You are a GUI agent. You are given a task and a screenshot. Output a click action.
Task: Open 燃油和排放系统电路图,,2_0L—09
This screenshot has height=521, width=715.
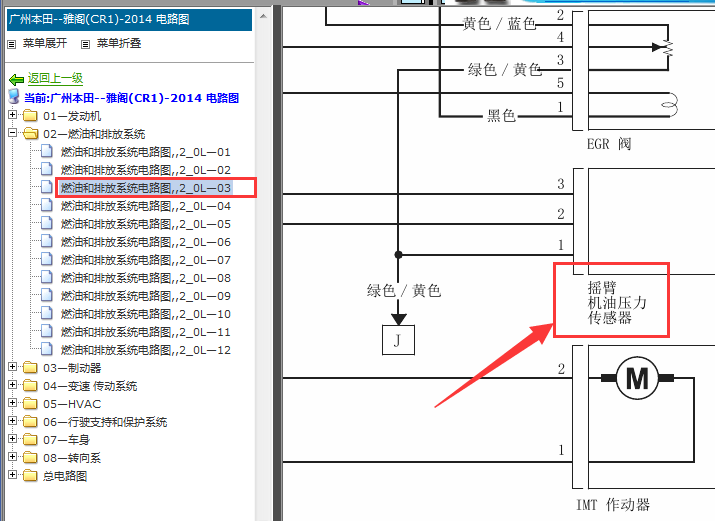point(145,296)
